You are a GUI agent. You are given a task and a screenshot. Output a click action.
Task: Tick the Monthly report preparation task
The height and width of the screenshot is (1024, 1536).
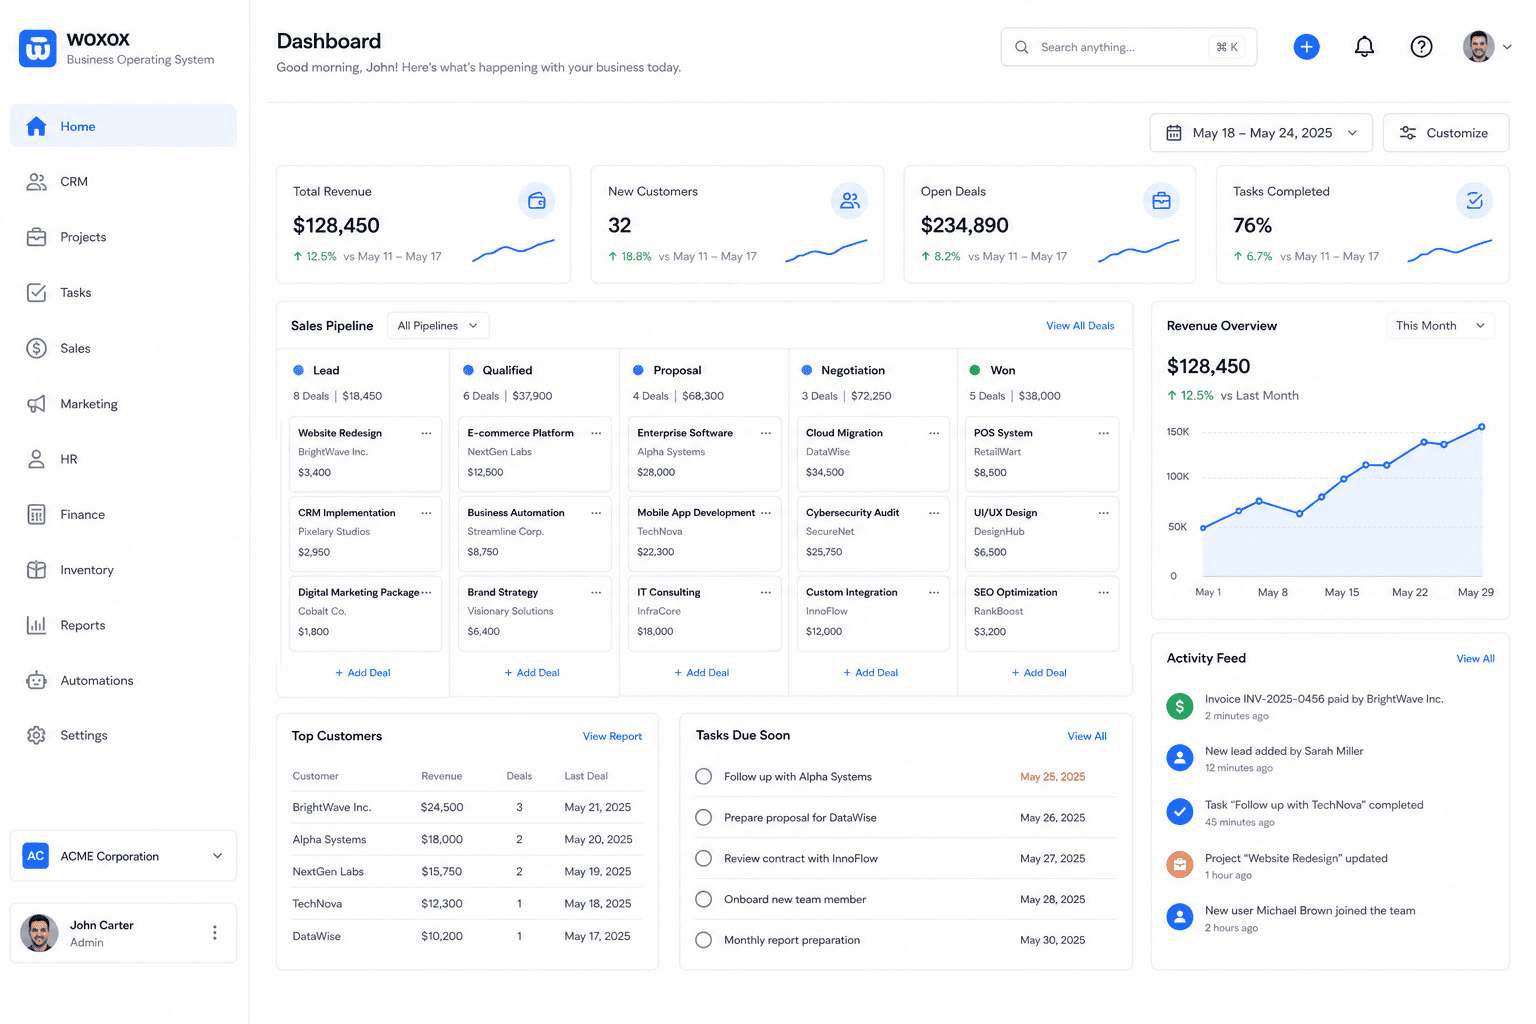(x=704, y=940)
